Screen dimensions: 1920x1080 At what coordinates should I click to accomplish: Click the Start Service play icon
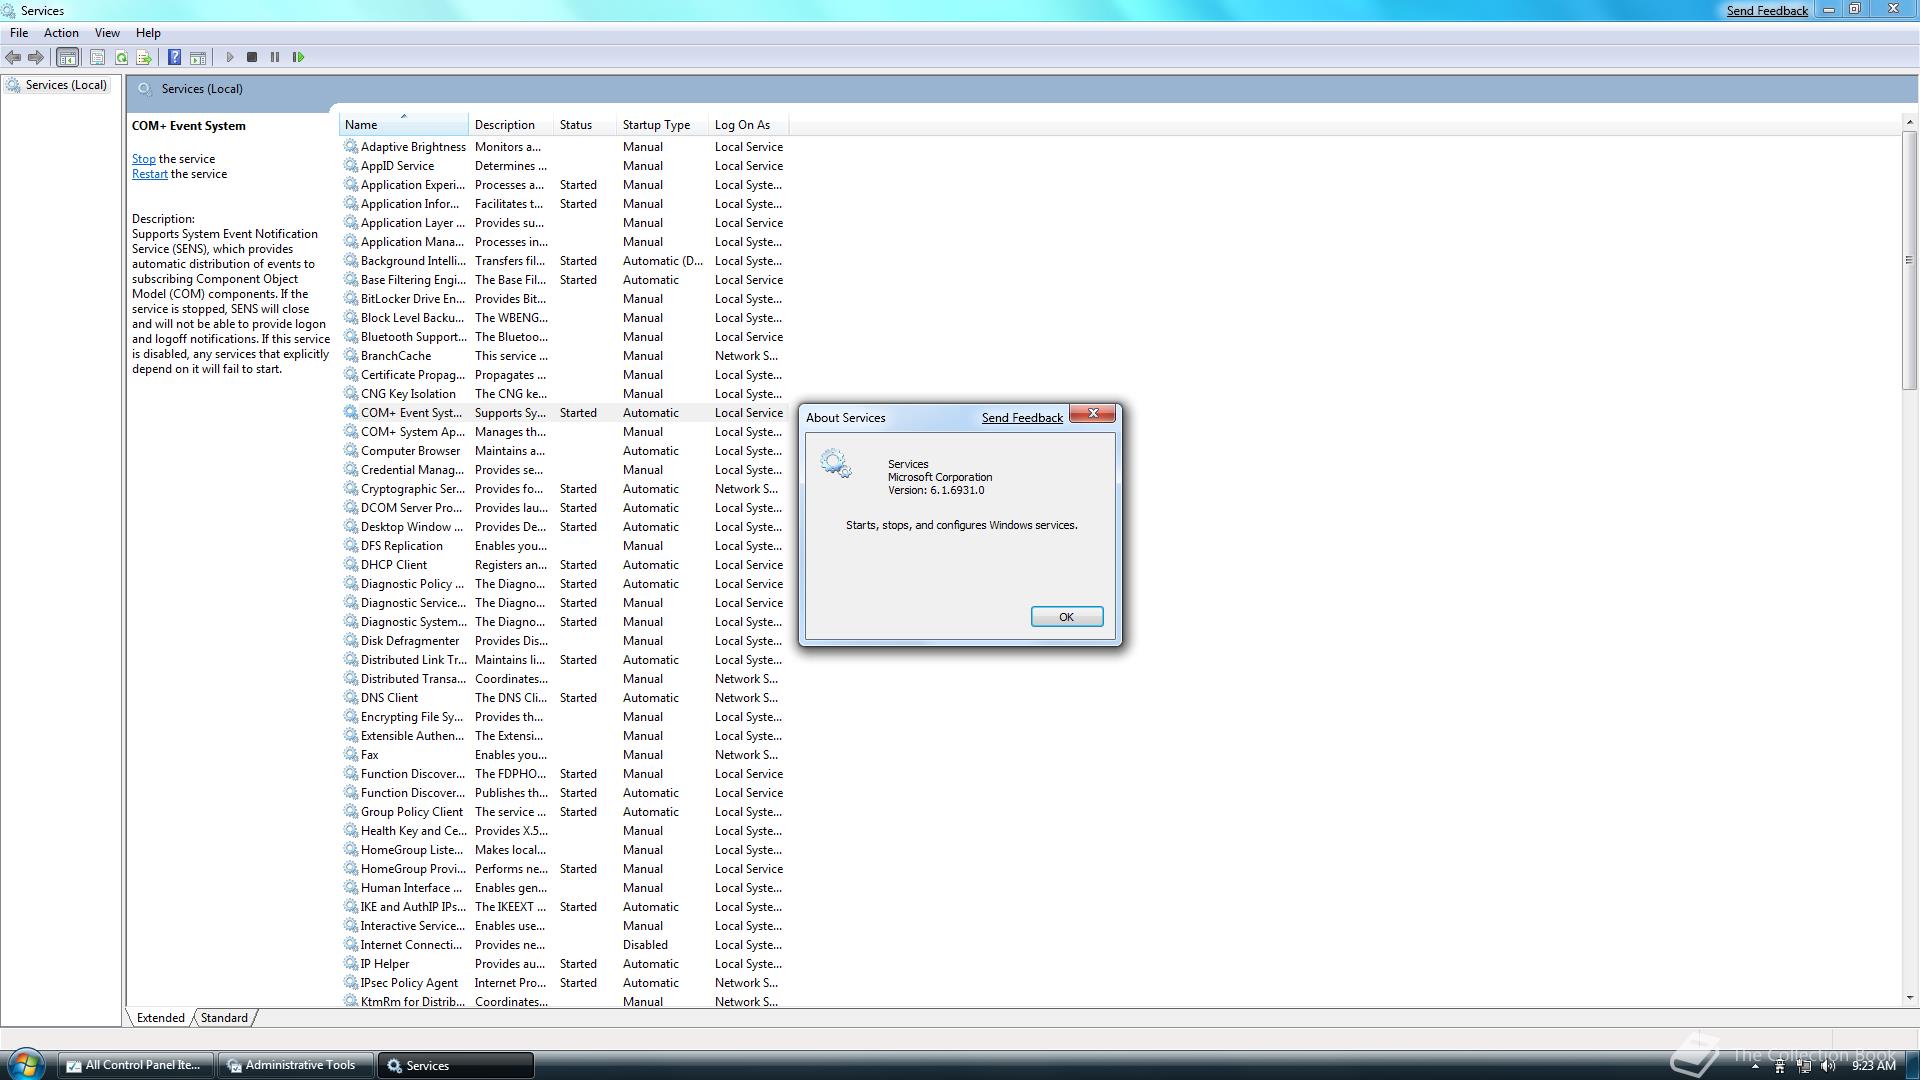(x=230, y=57)
